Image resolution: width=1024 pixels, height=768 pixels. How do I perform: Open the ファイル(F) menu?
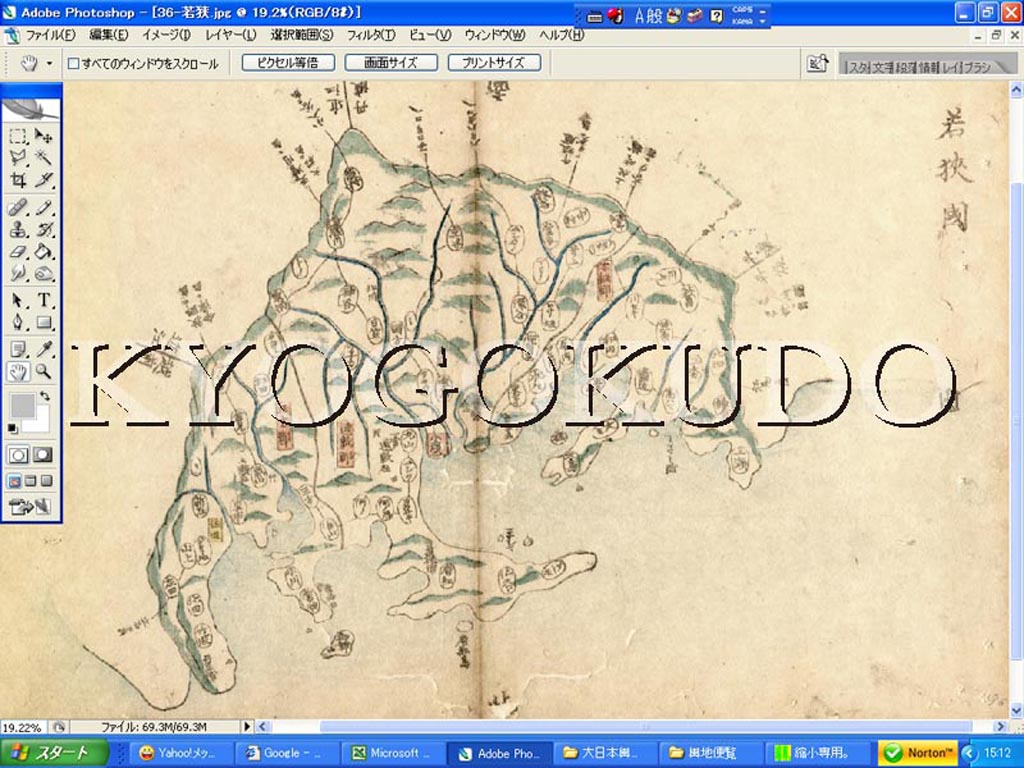pyautogui.click(x=50, y=35)
